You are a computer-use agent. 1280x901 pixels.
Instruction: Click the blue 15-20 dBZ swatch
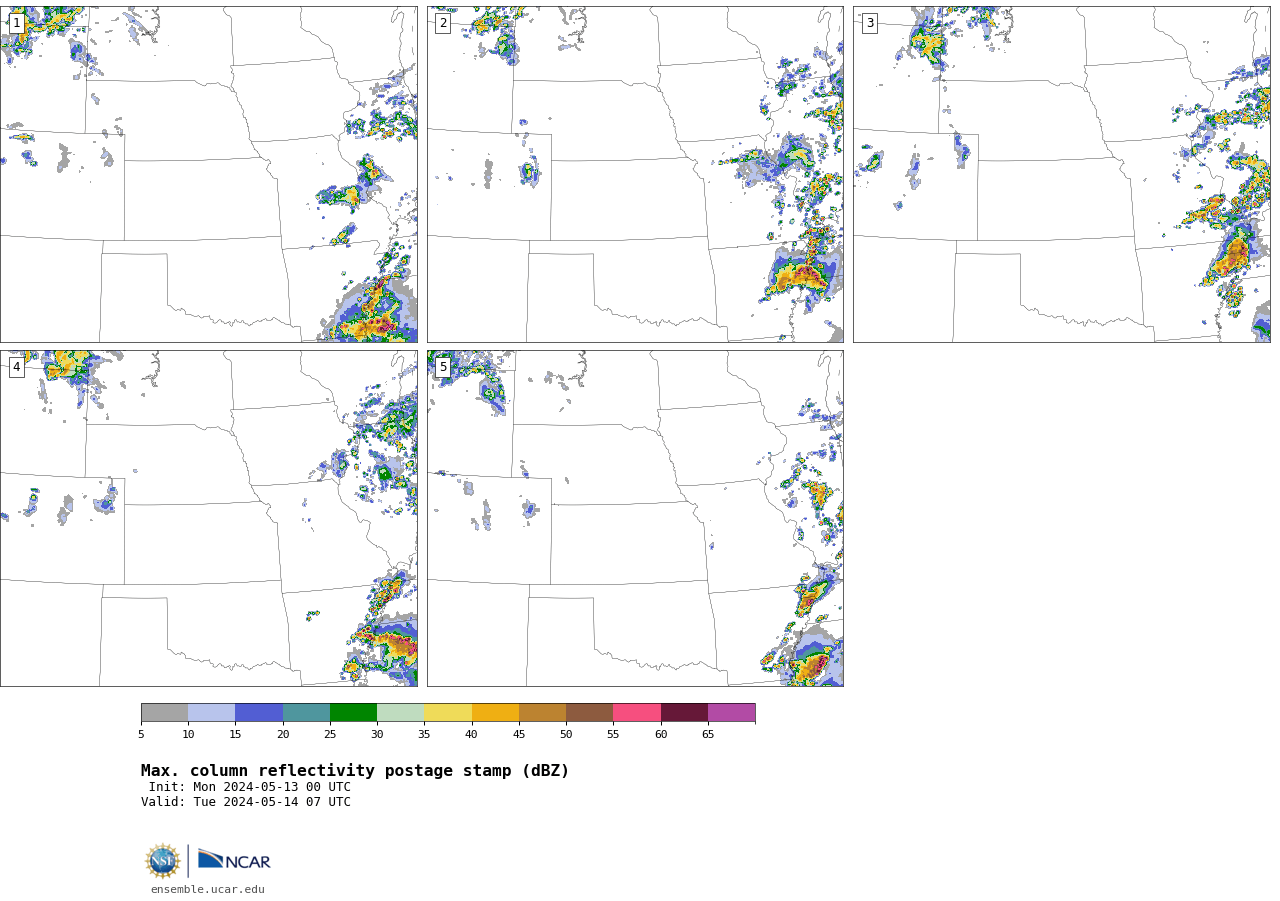(x=259, y=712)
